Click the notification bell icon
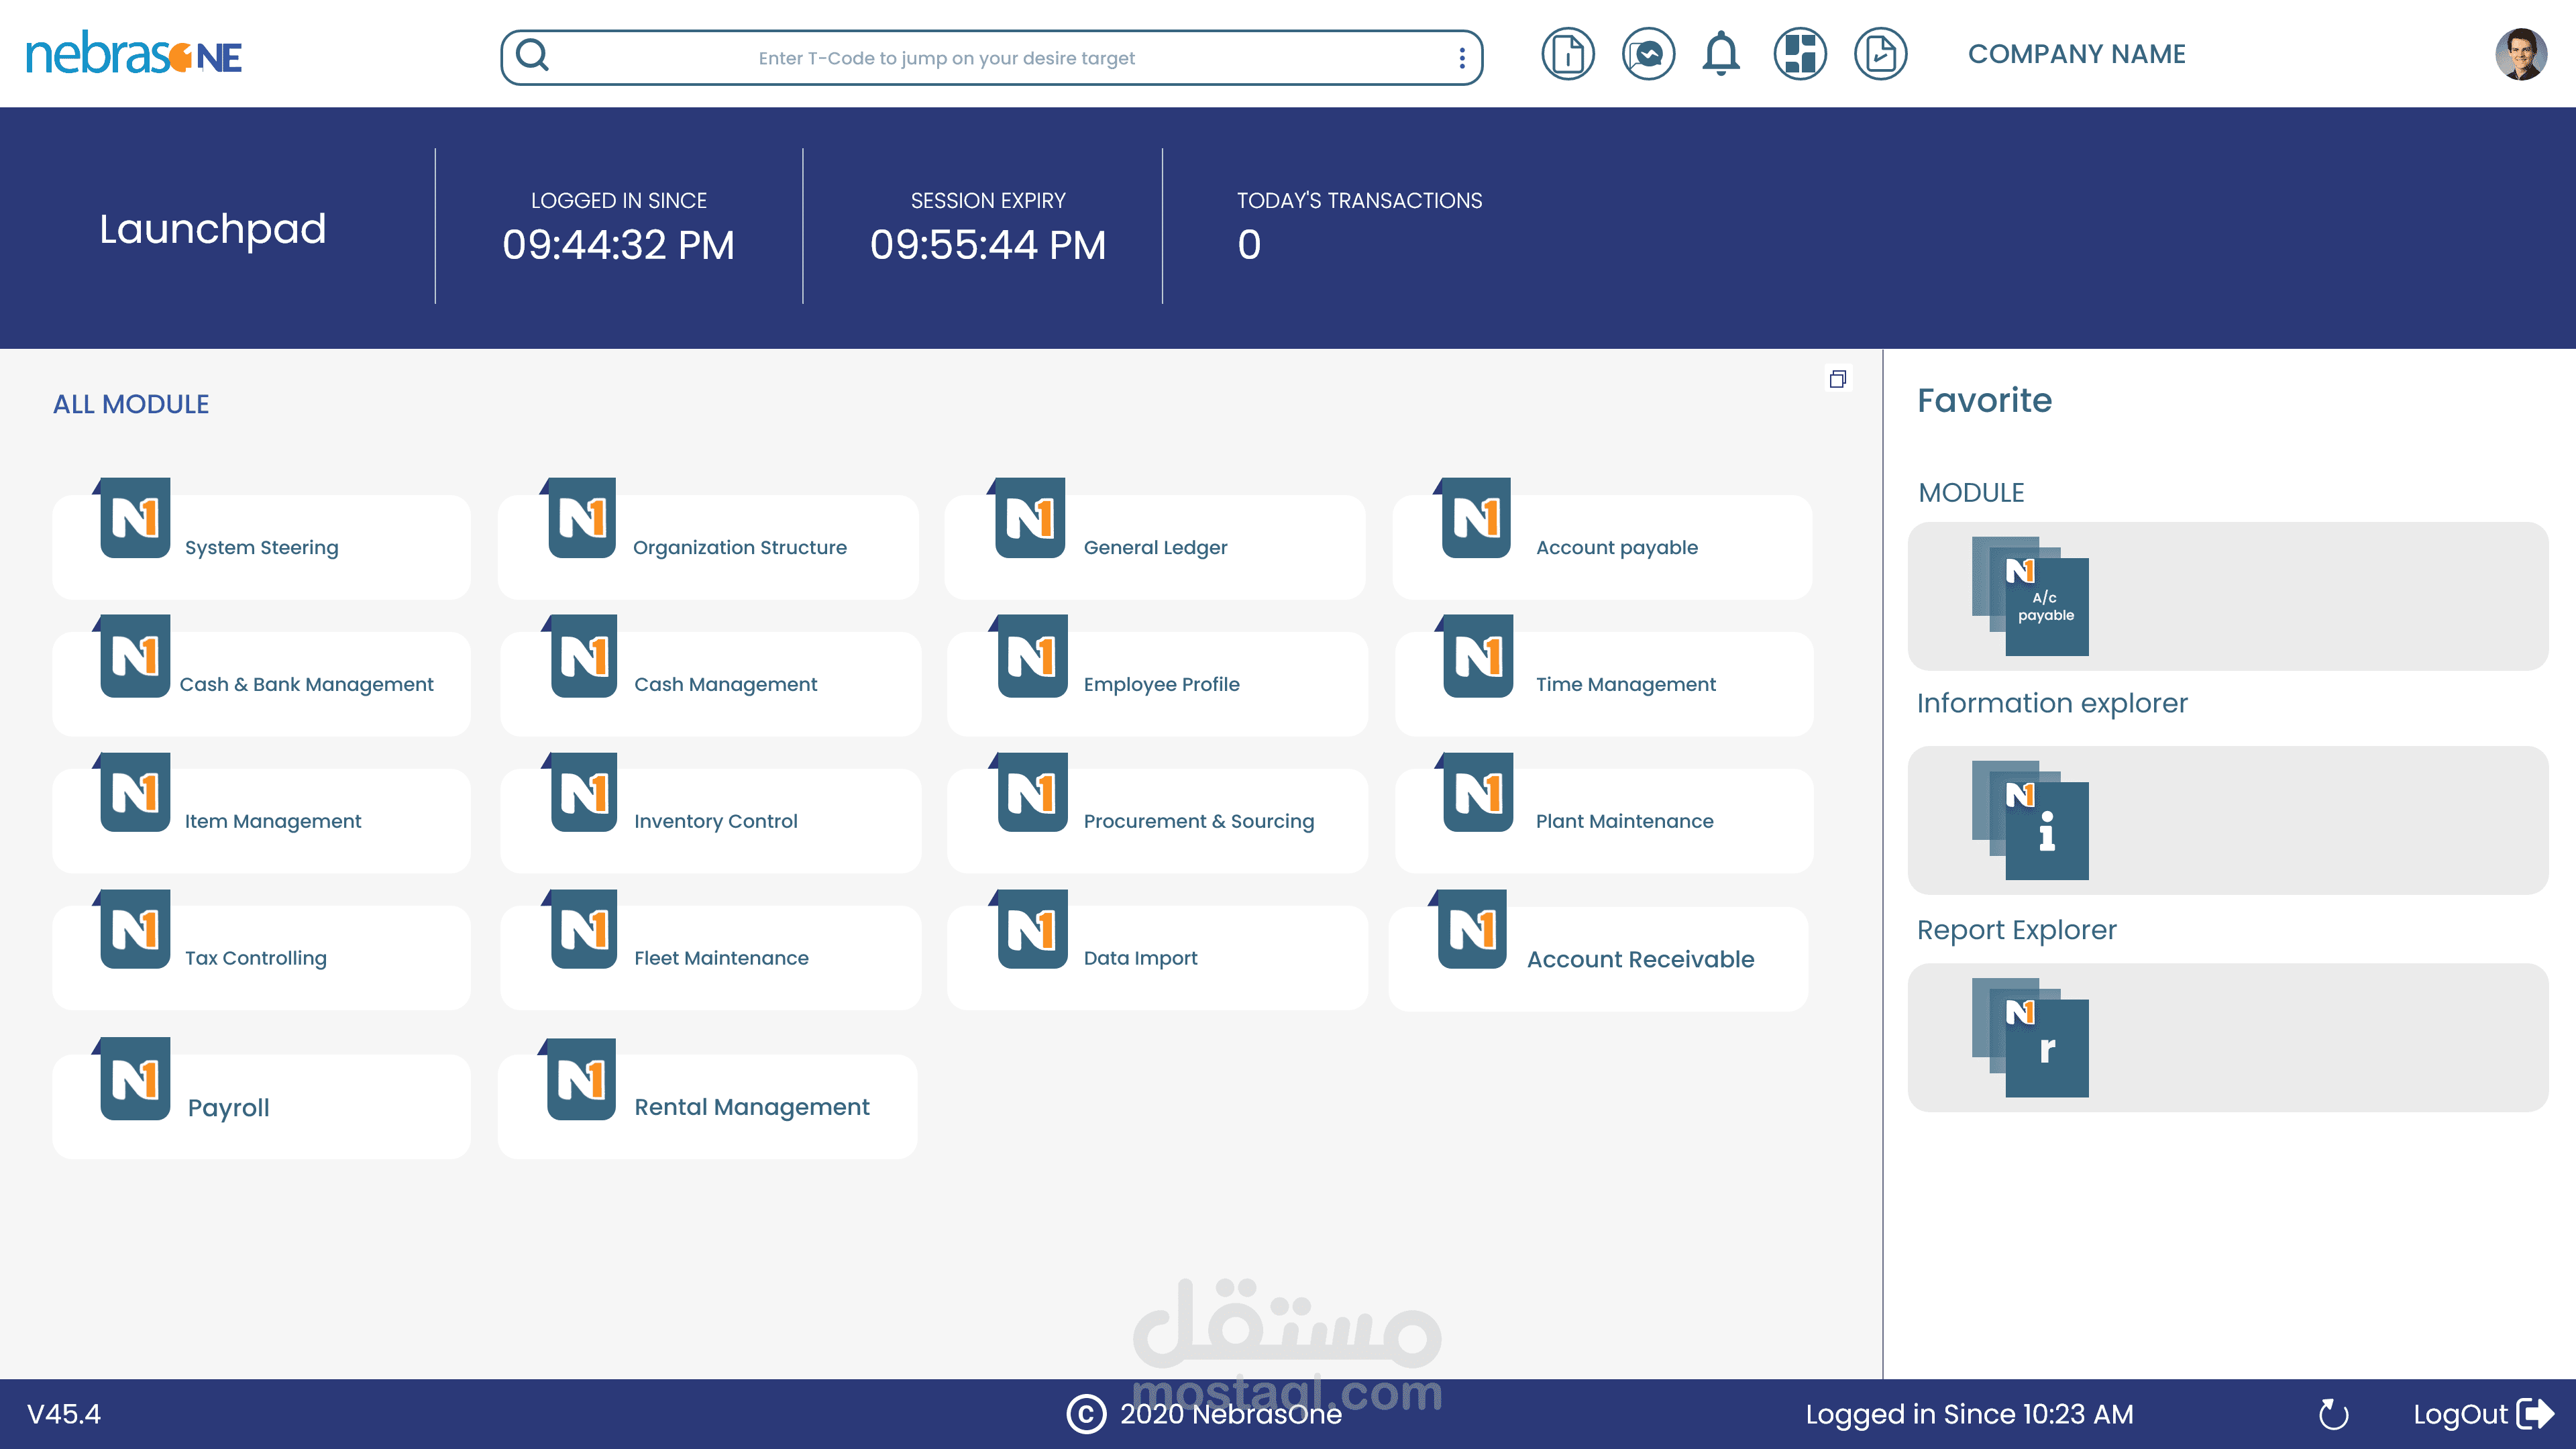2576x1449 pixels. [x=1720, y=54]
